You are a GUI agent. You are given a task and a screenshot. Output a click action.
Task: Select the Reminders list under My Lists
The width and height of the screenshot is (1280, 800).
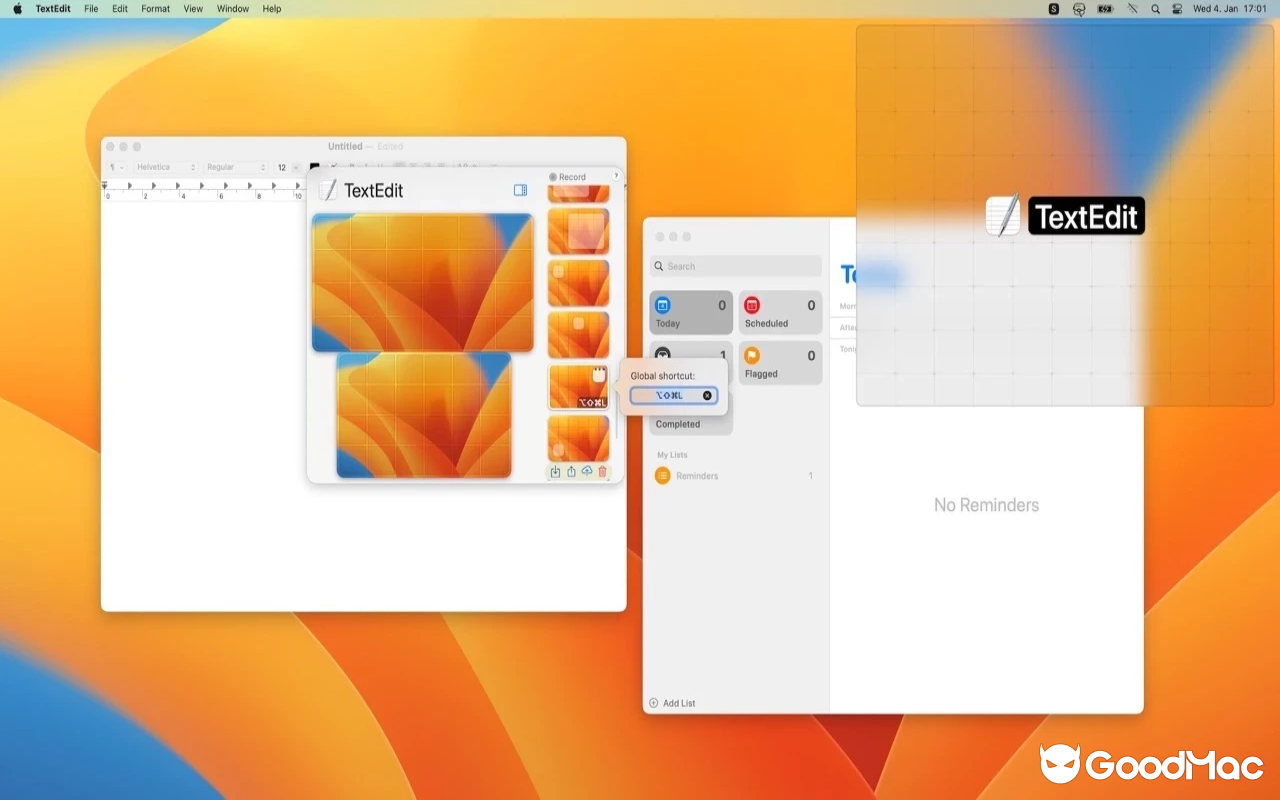click(x=698, y=475)
